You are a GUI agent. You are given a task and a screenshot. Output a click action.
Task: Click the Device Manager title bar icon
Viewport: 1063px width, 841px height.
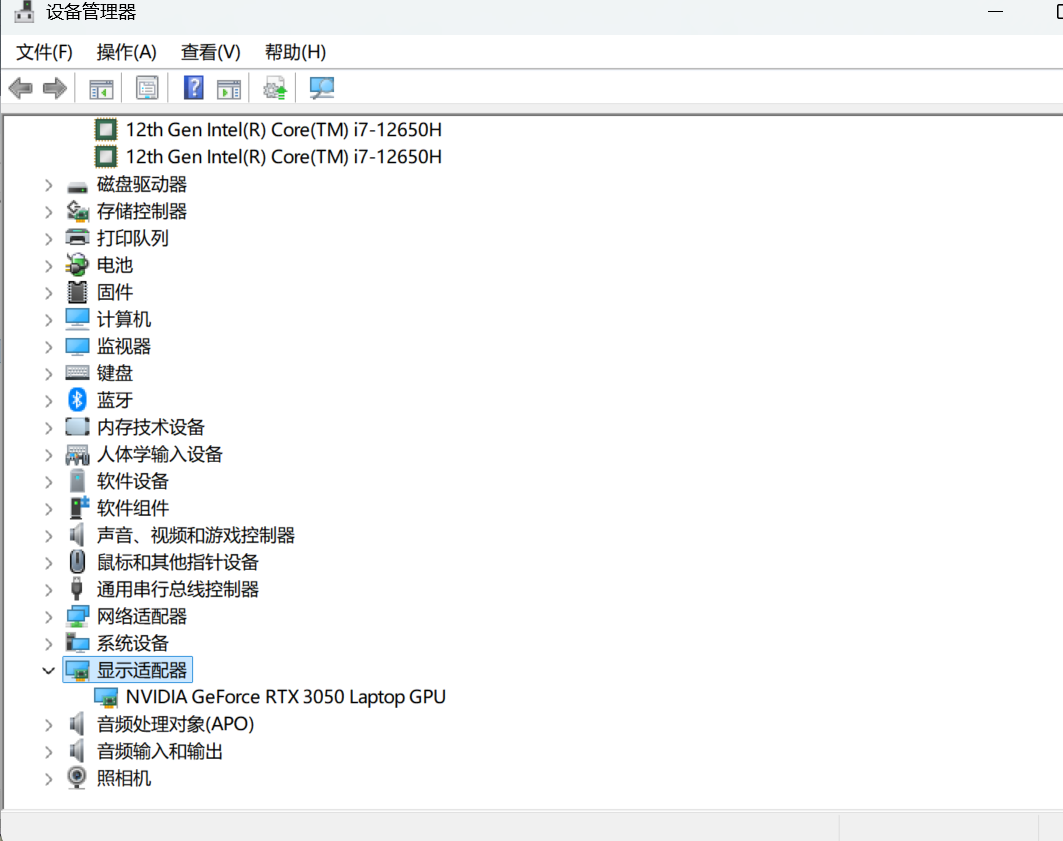(24, 12)
